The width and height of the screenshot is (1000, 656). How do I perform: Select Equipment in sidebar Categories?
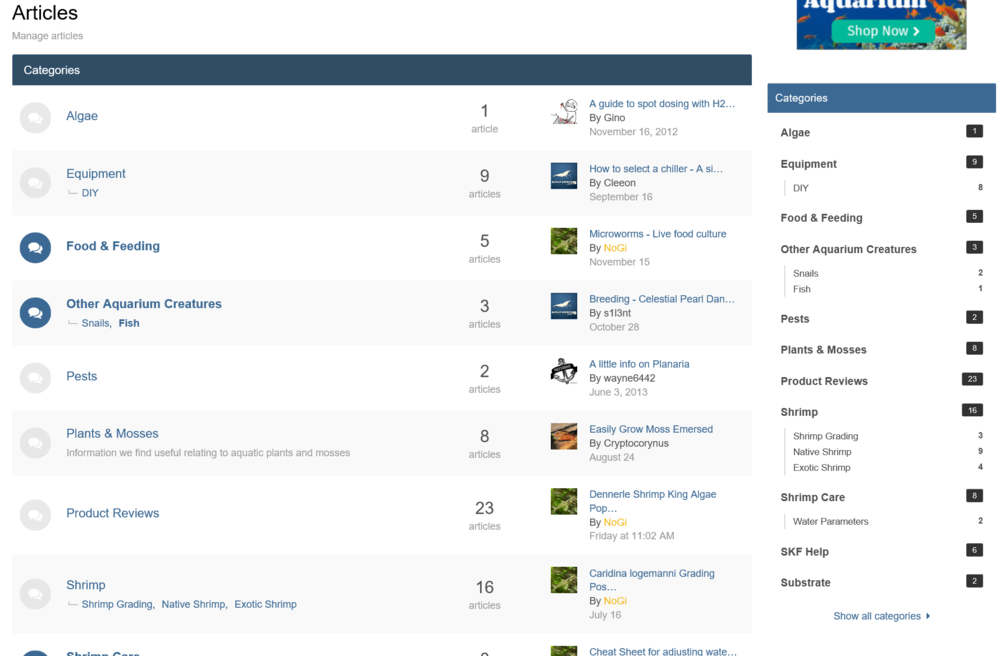click(809, 164)
